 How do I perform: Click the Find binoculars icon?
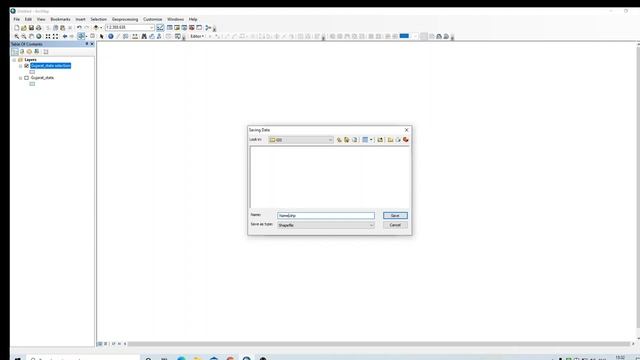(144, 36)
